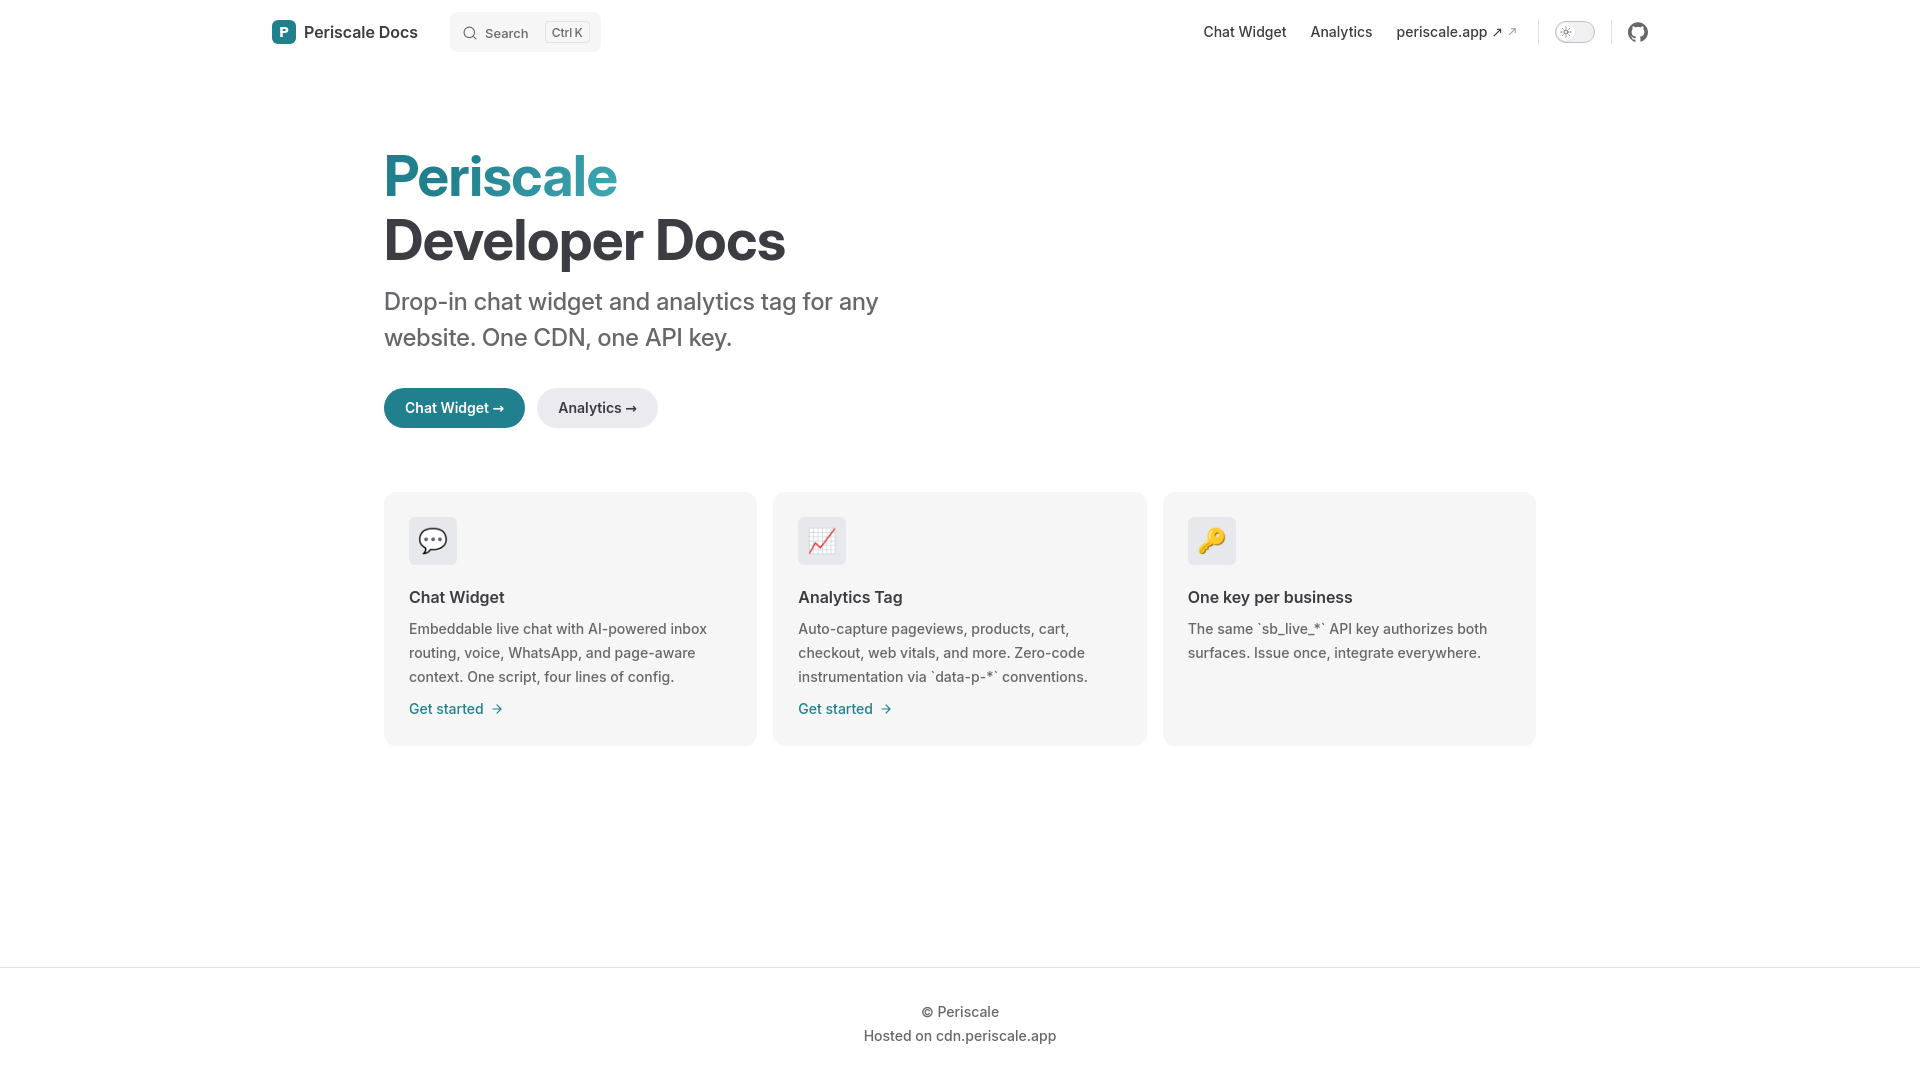Click the teal Chat Widget button
Viewport: 1920px width, 1080px height.
(x=454, y=408)
